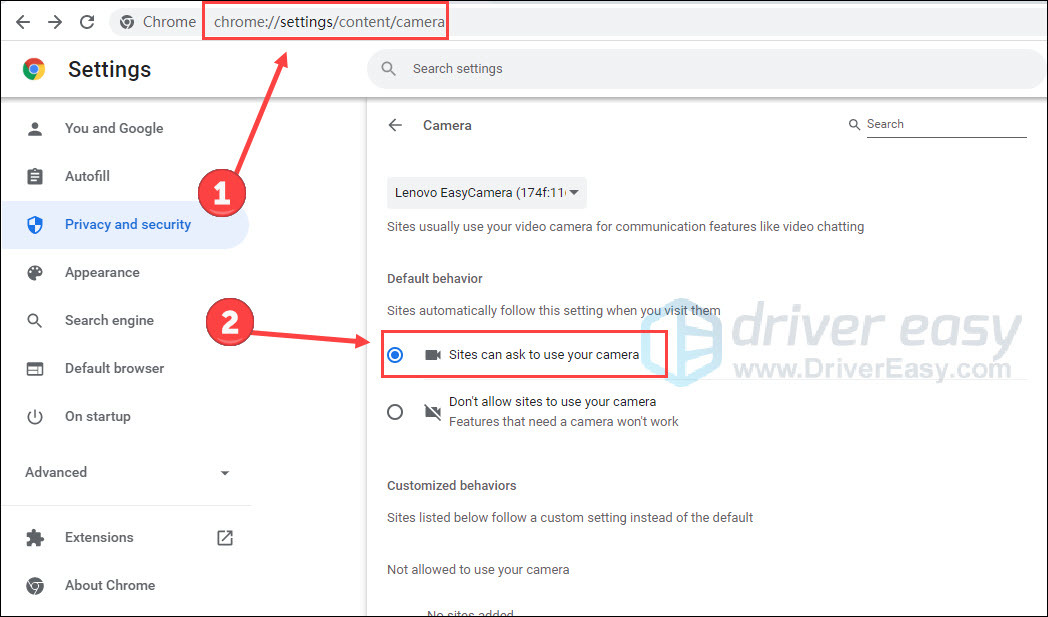Select 'Sites can ask to use your camera'
Viewport: 1048px width, 617px height.
tap(396, 354)
